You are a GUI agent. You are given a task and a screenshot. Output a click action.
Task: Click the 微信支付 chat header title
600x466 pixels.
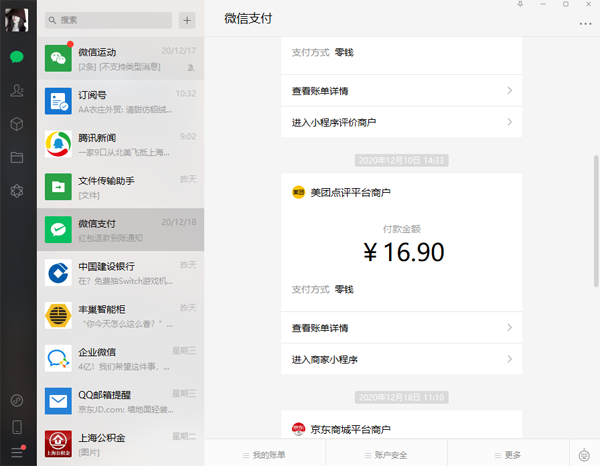click(248, 18)
